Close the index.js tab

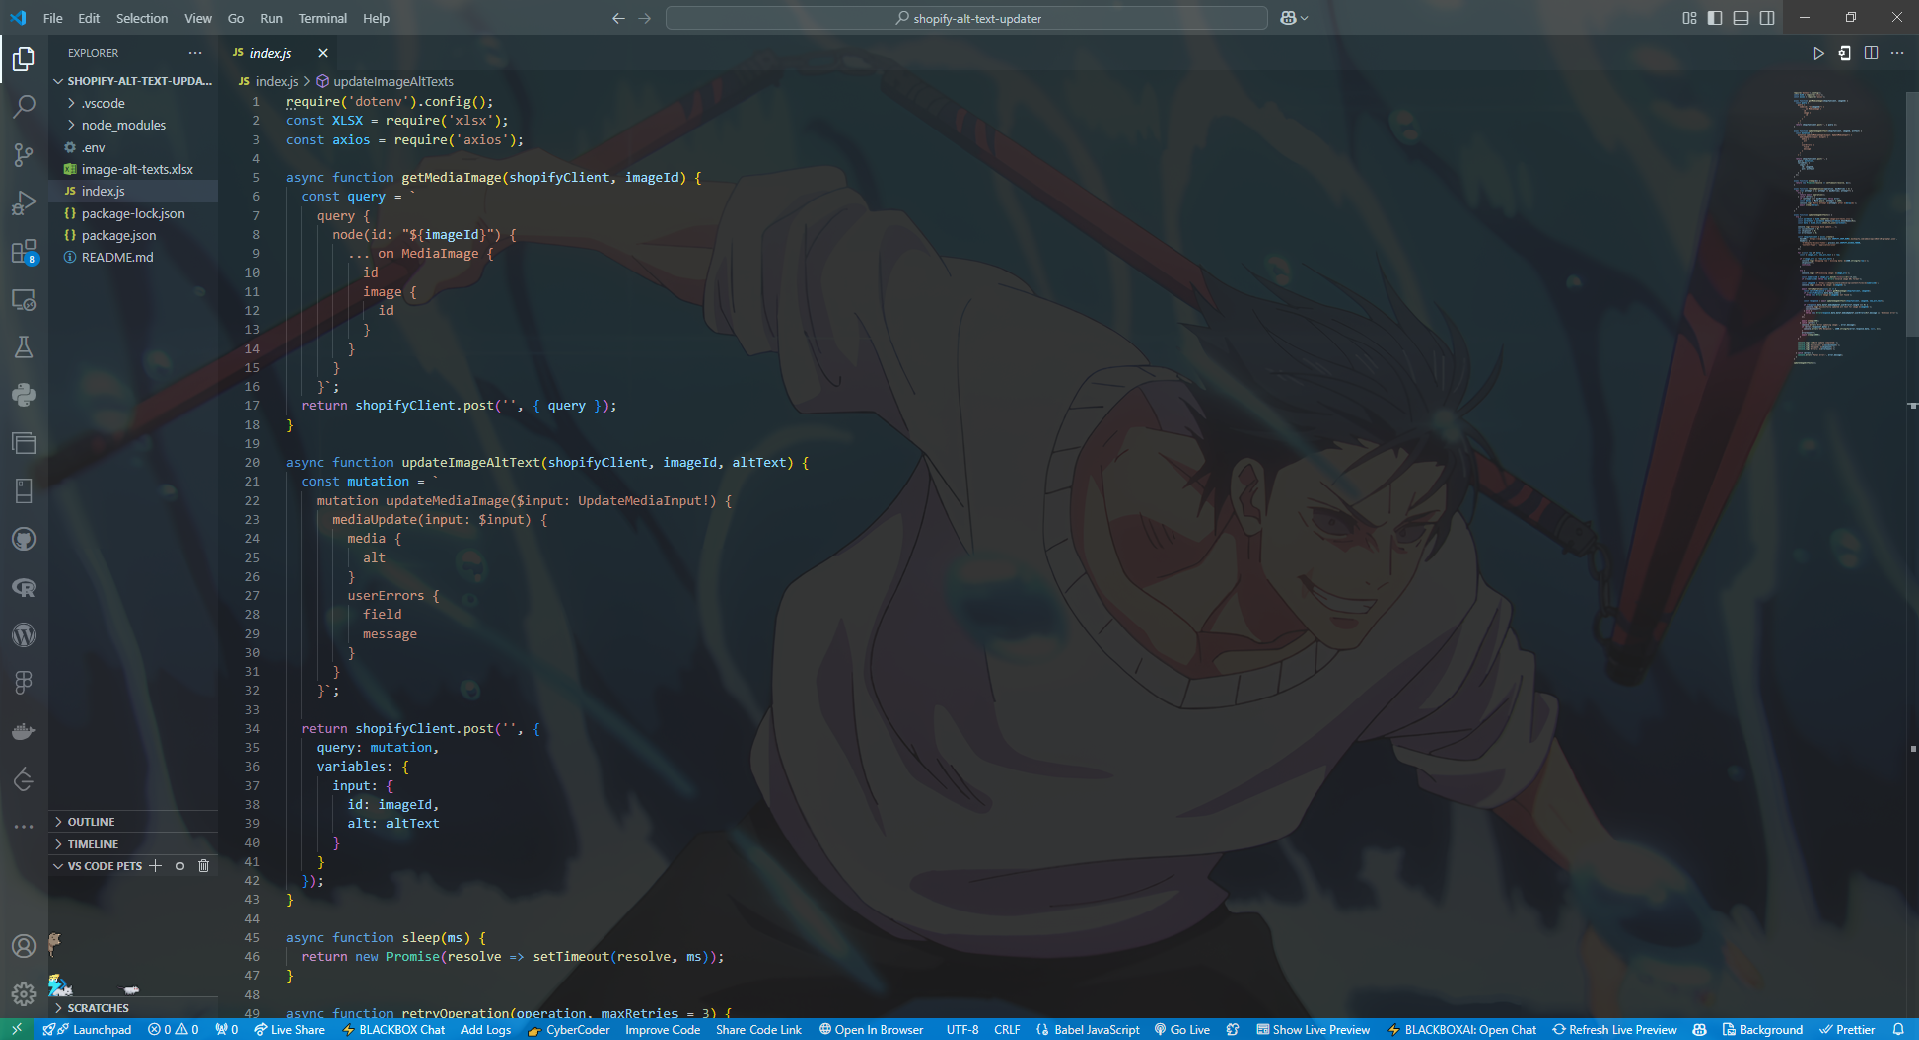(x=323, y=53)
